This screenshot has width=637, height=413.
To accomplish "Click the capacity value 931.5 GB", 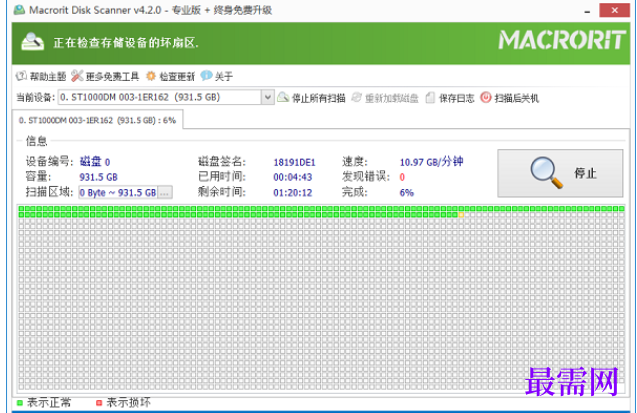I will pos(98,177).
